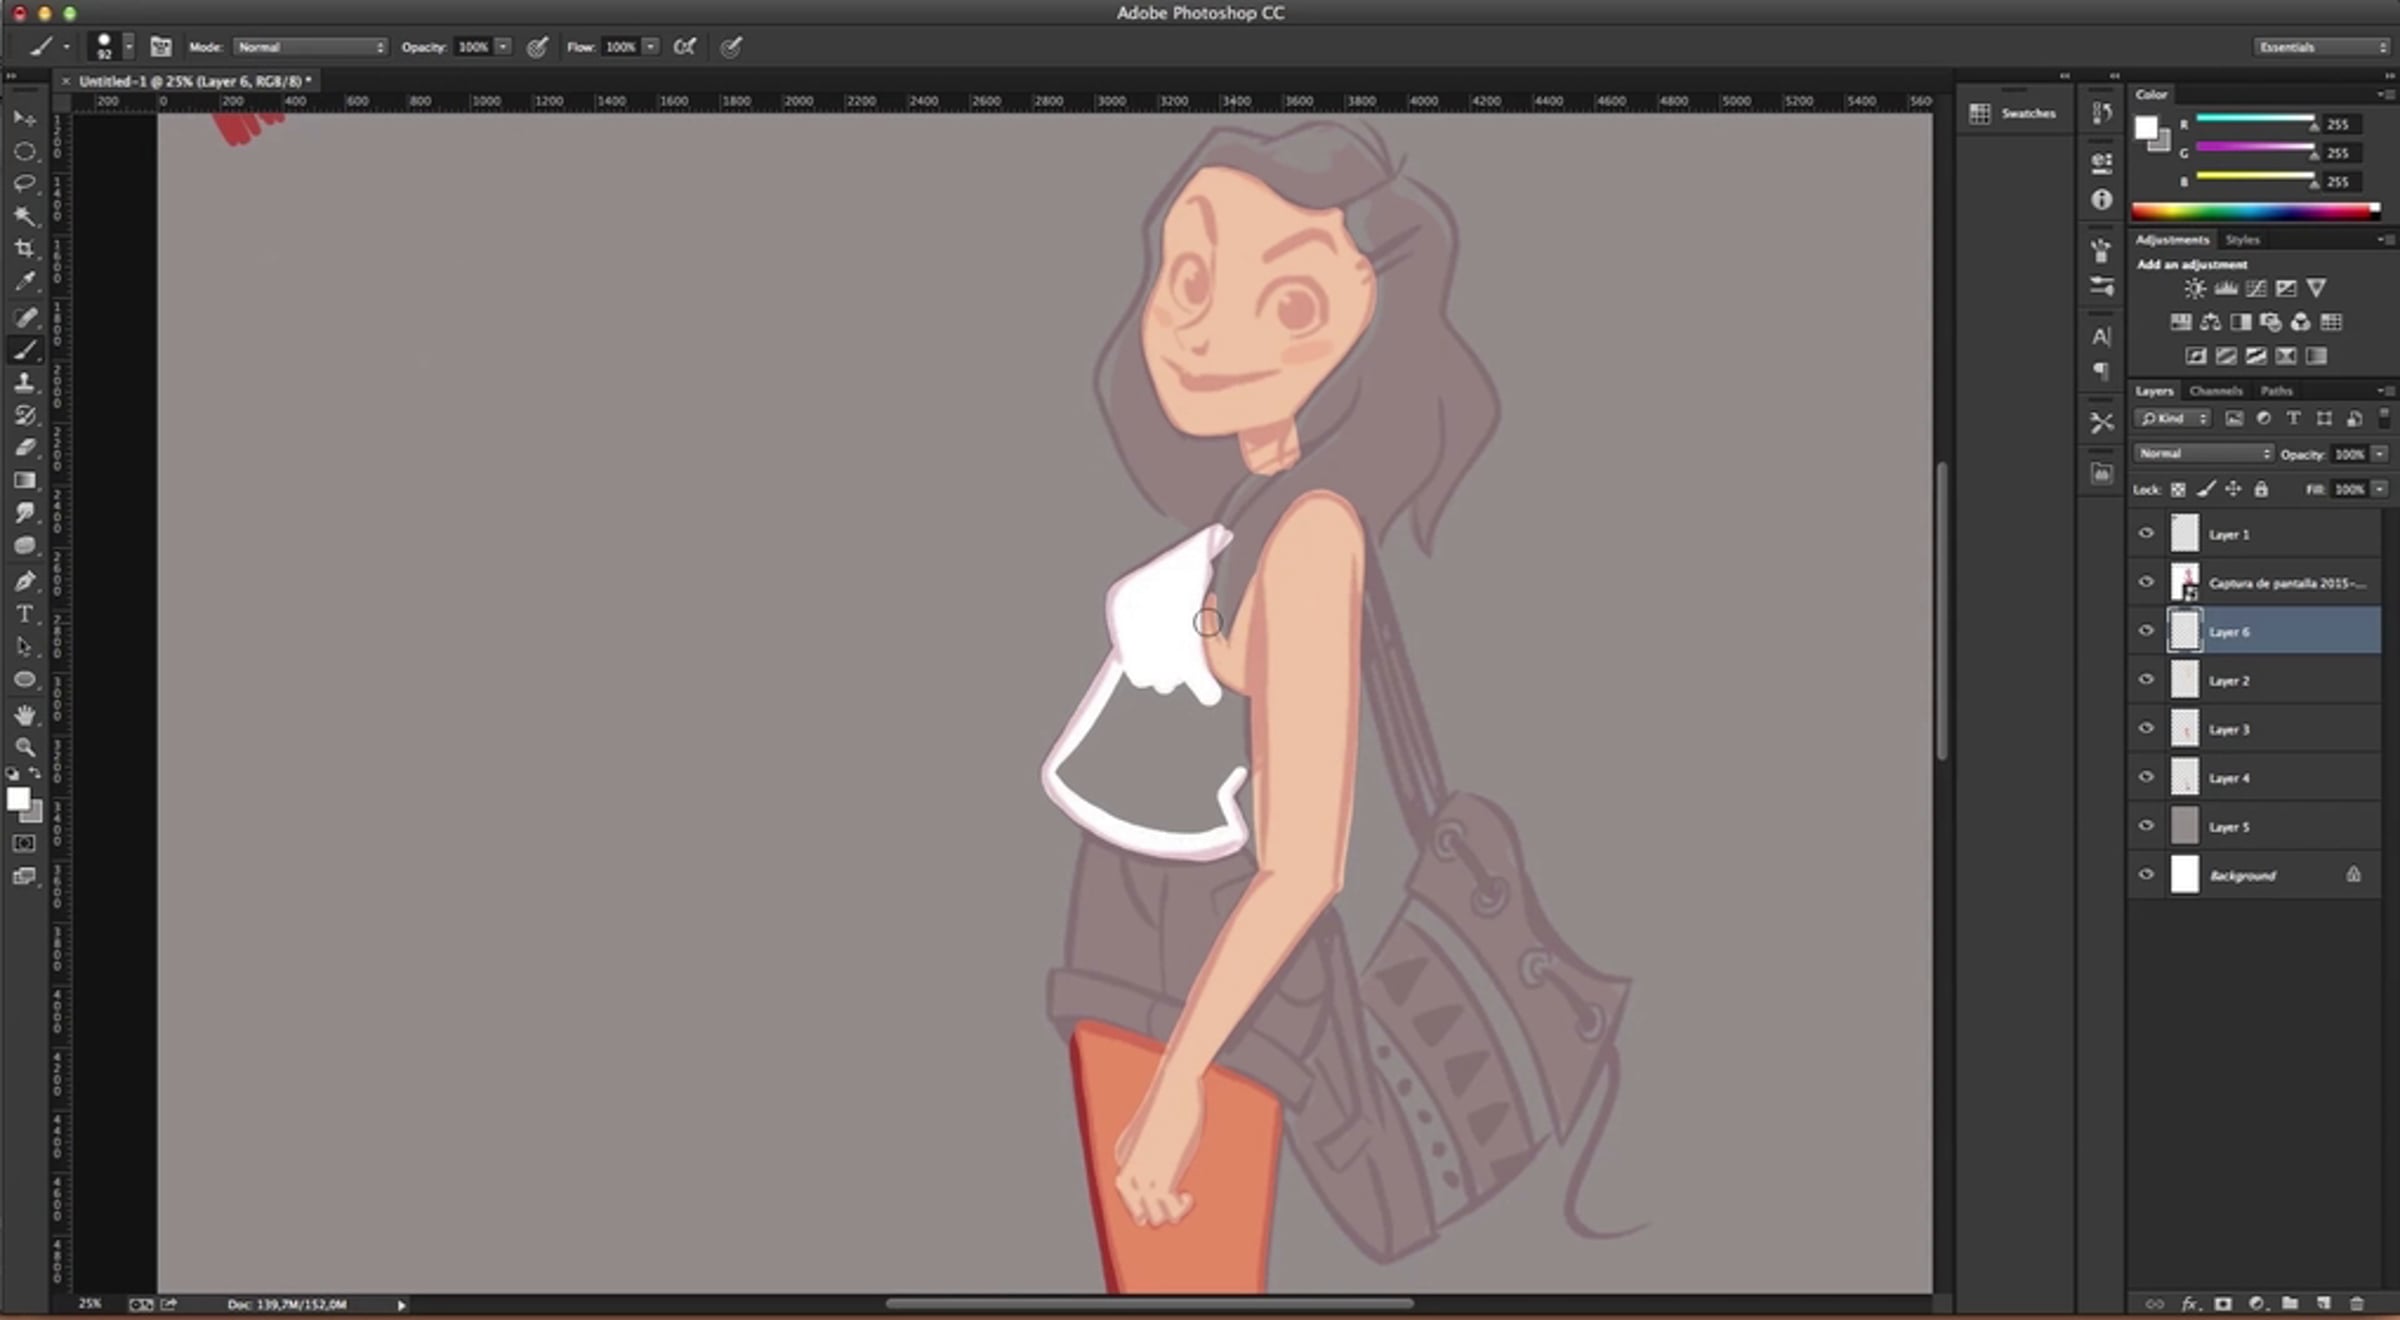Click the color spectrum ramp
The height and width of the screenshot is (1320, 2400).
[2254, 211]
